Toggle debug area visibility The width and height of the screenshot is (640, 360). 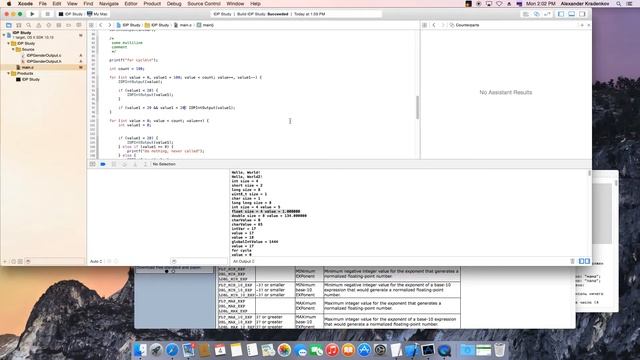(572, 14)
